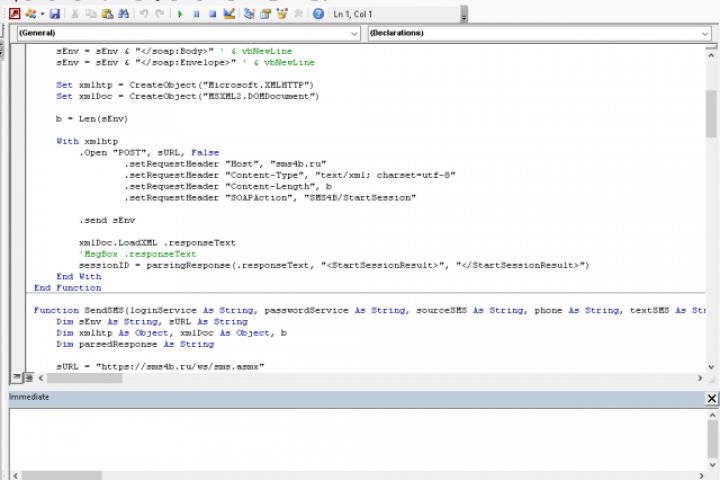Click the Paste clipboard icon

point(108,14)
